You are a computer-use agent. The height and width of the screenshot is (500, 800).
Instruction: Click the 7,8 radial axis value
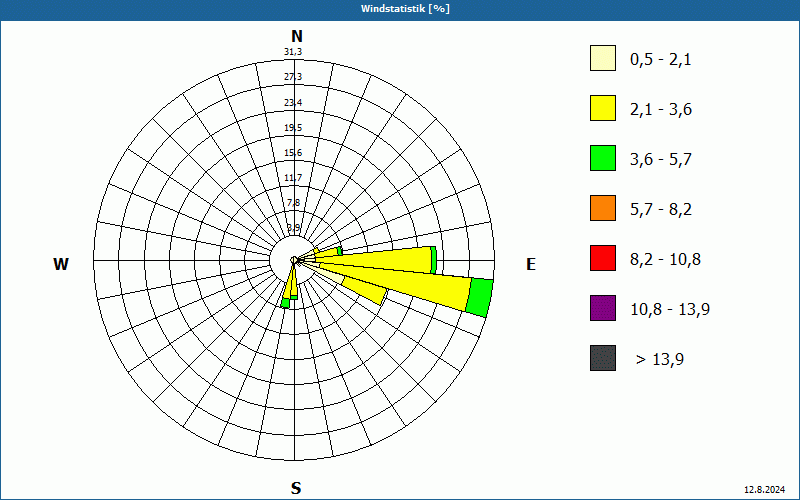tap(293, 203)
